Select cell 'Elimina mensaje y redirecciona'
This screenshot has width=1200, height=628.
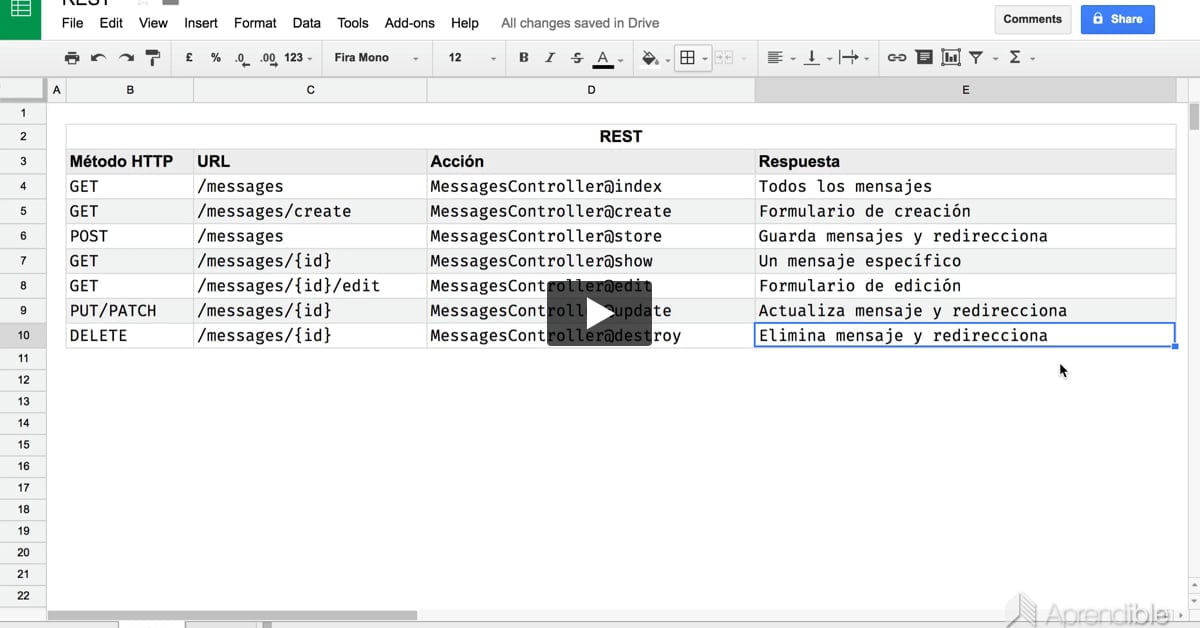966,336
